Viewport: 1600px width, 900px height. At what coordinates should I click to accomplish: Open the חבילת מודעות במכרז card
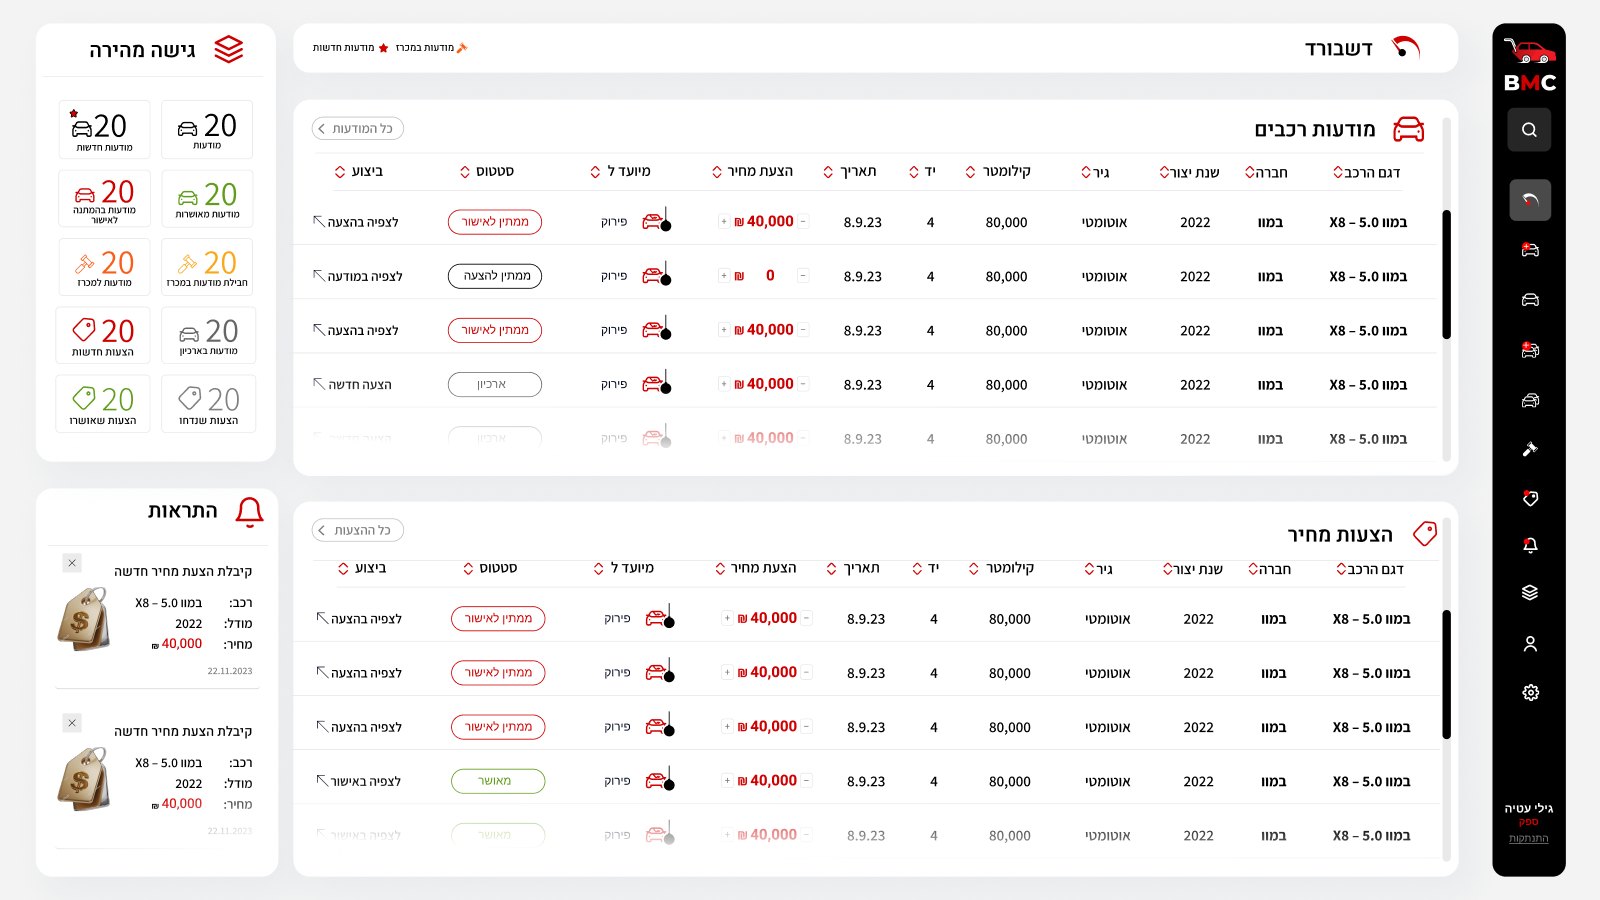pos(207,267)
